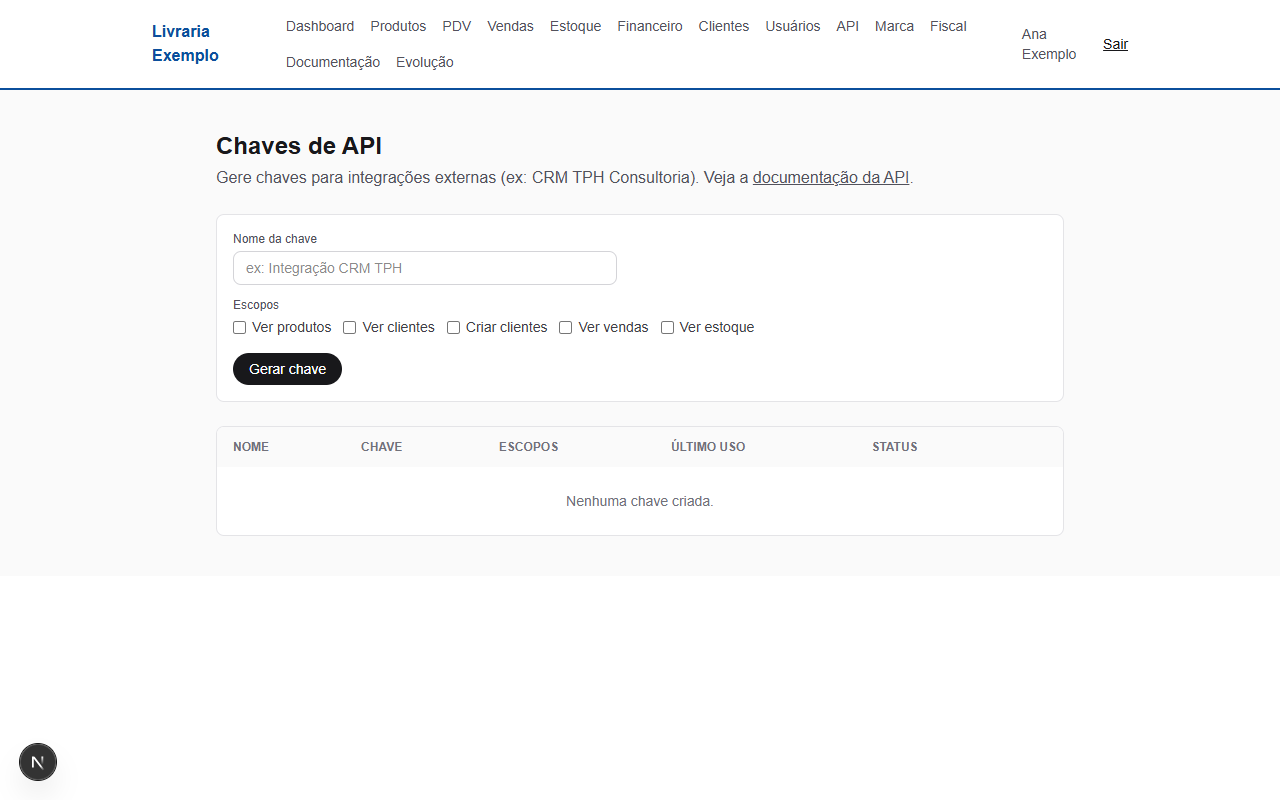The height and width of the screenshot is (800, 1280).
Task: Click the Ana Exemplo user name
Action: 1049,44
